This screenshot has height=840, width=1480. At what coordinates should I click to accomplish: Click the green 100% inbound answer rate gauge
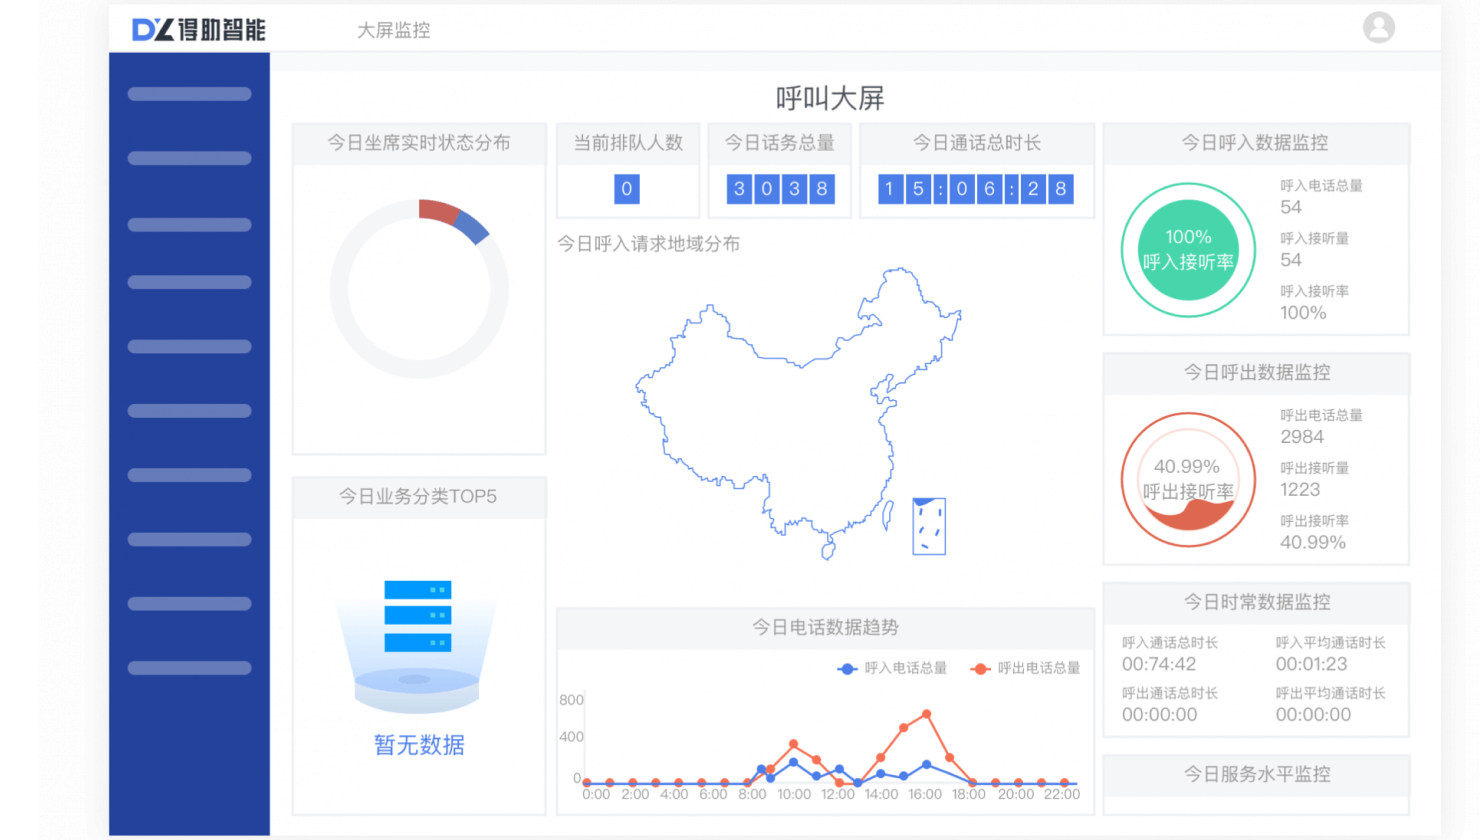tap(1188, 250)
